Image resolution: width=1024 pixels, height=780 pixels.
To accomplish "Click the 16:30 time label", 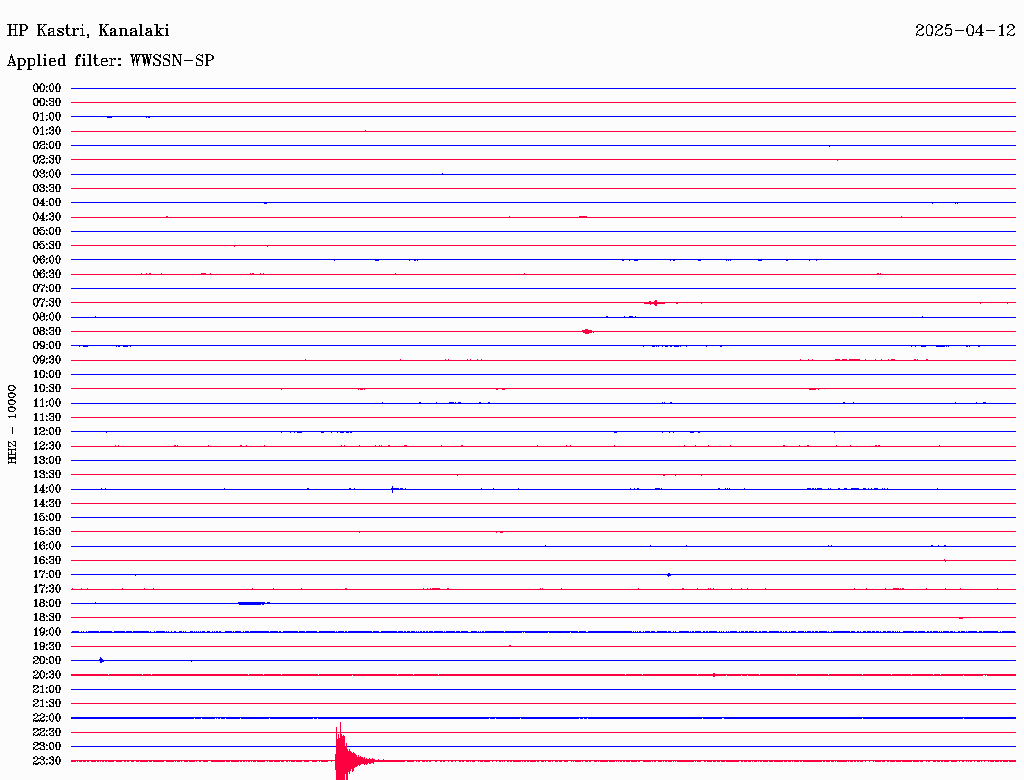I will [x=47, y=561].
